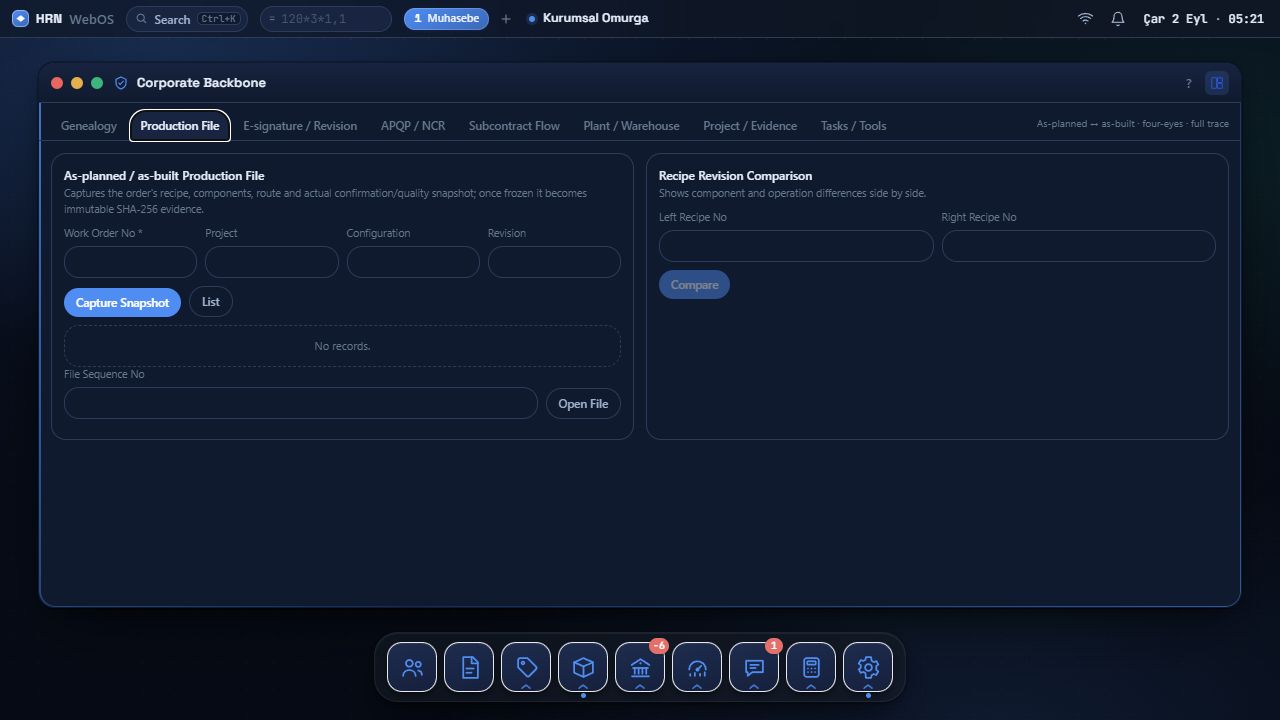This screenshot has width=1280, height=720.
Task: Open the calculator dock icon
Action: point(811,667)
